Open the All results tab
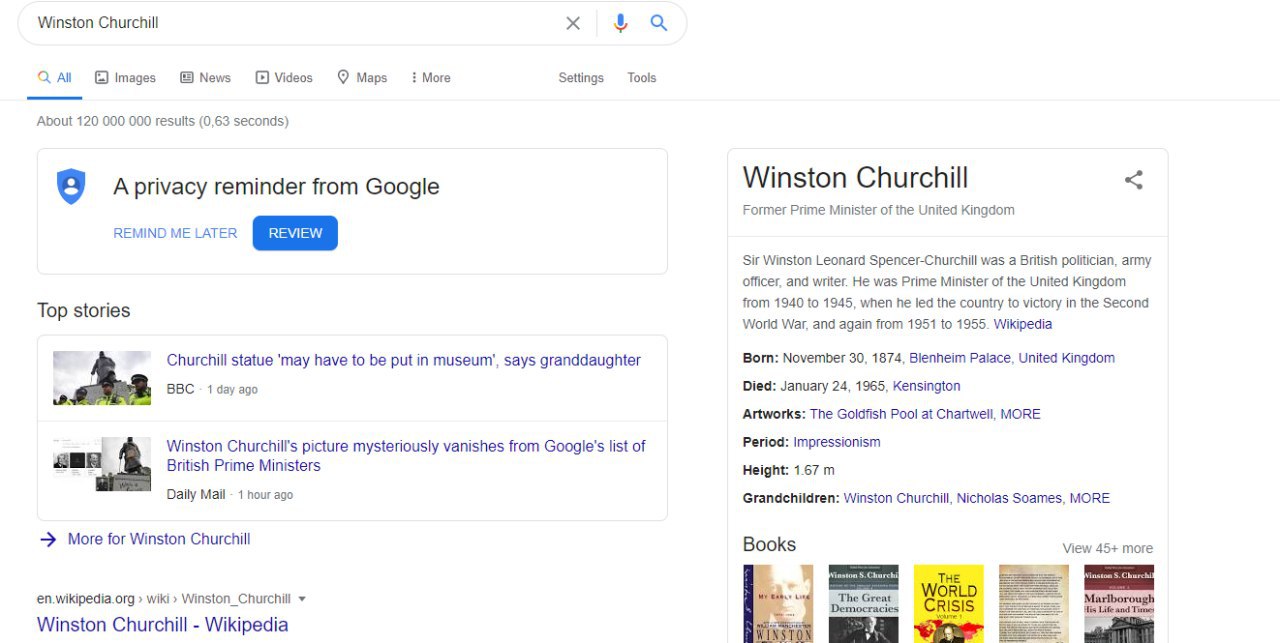The width and height of the screenshot is (1280, 643). [x=54, y=78]
